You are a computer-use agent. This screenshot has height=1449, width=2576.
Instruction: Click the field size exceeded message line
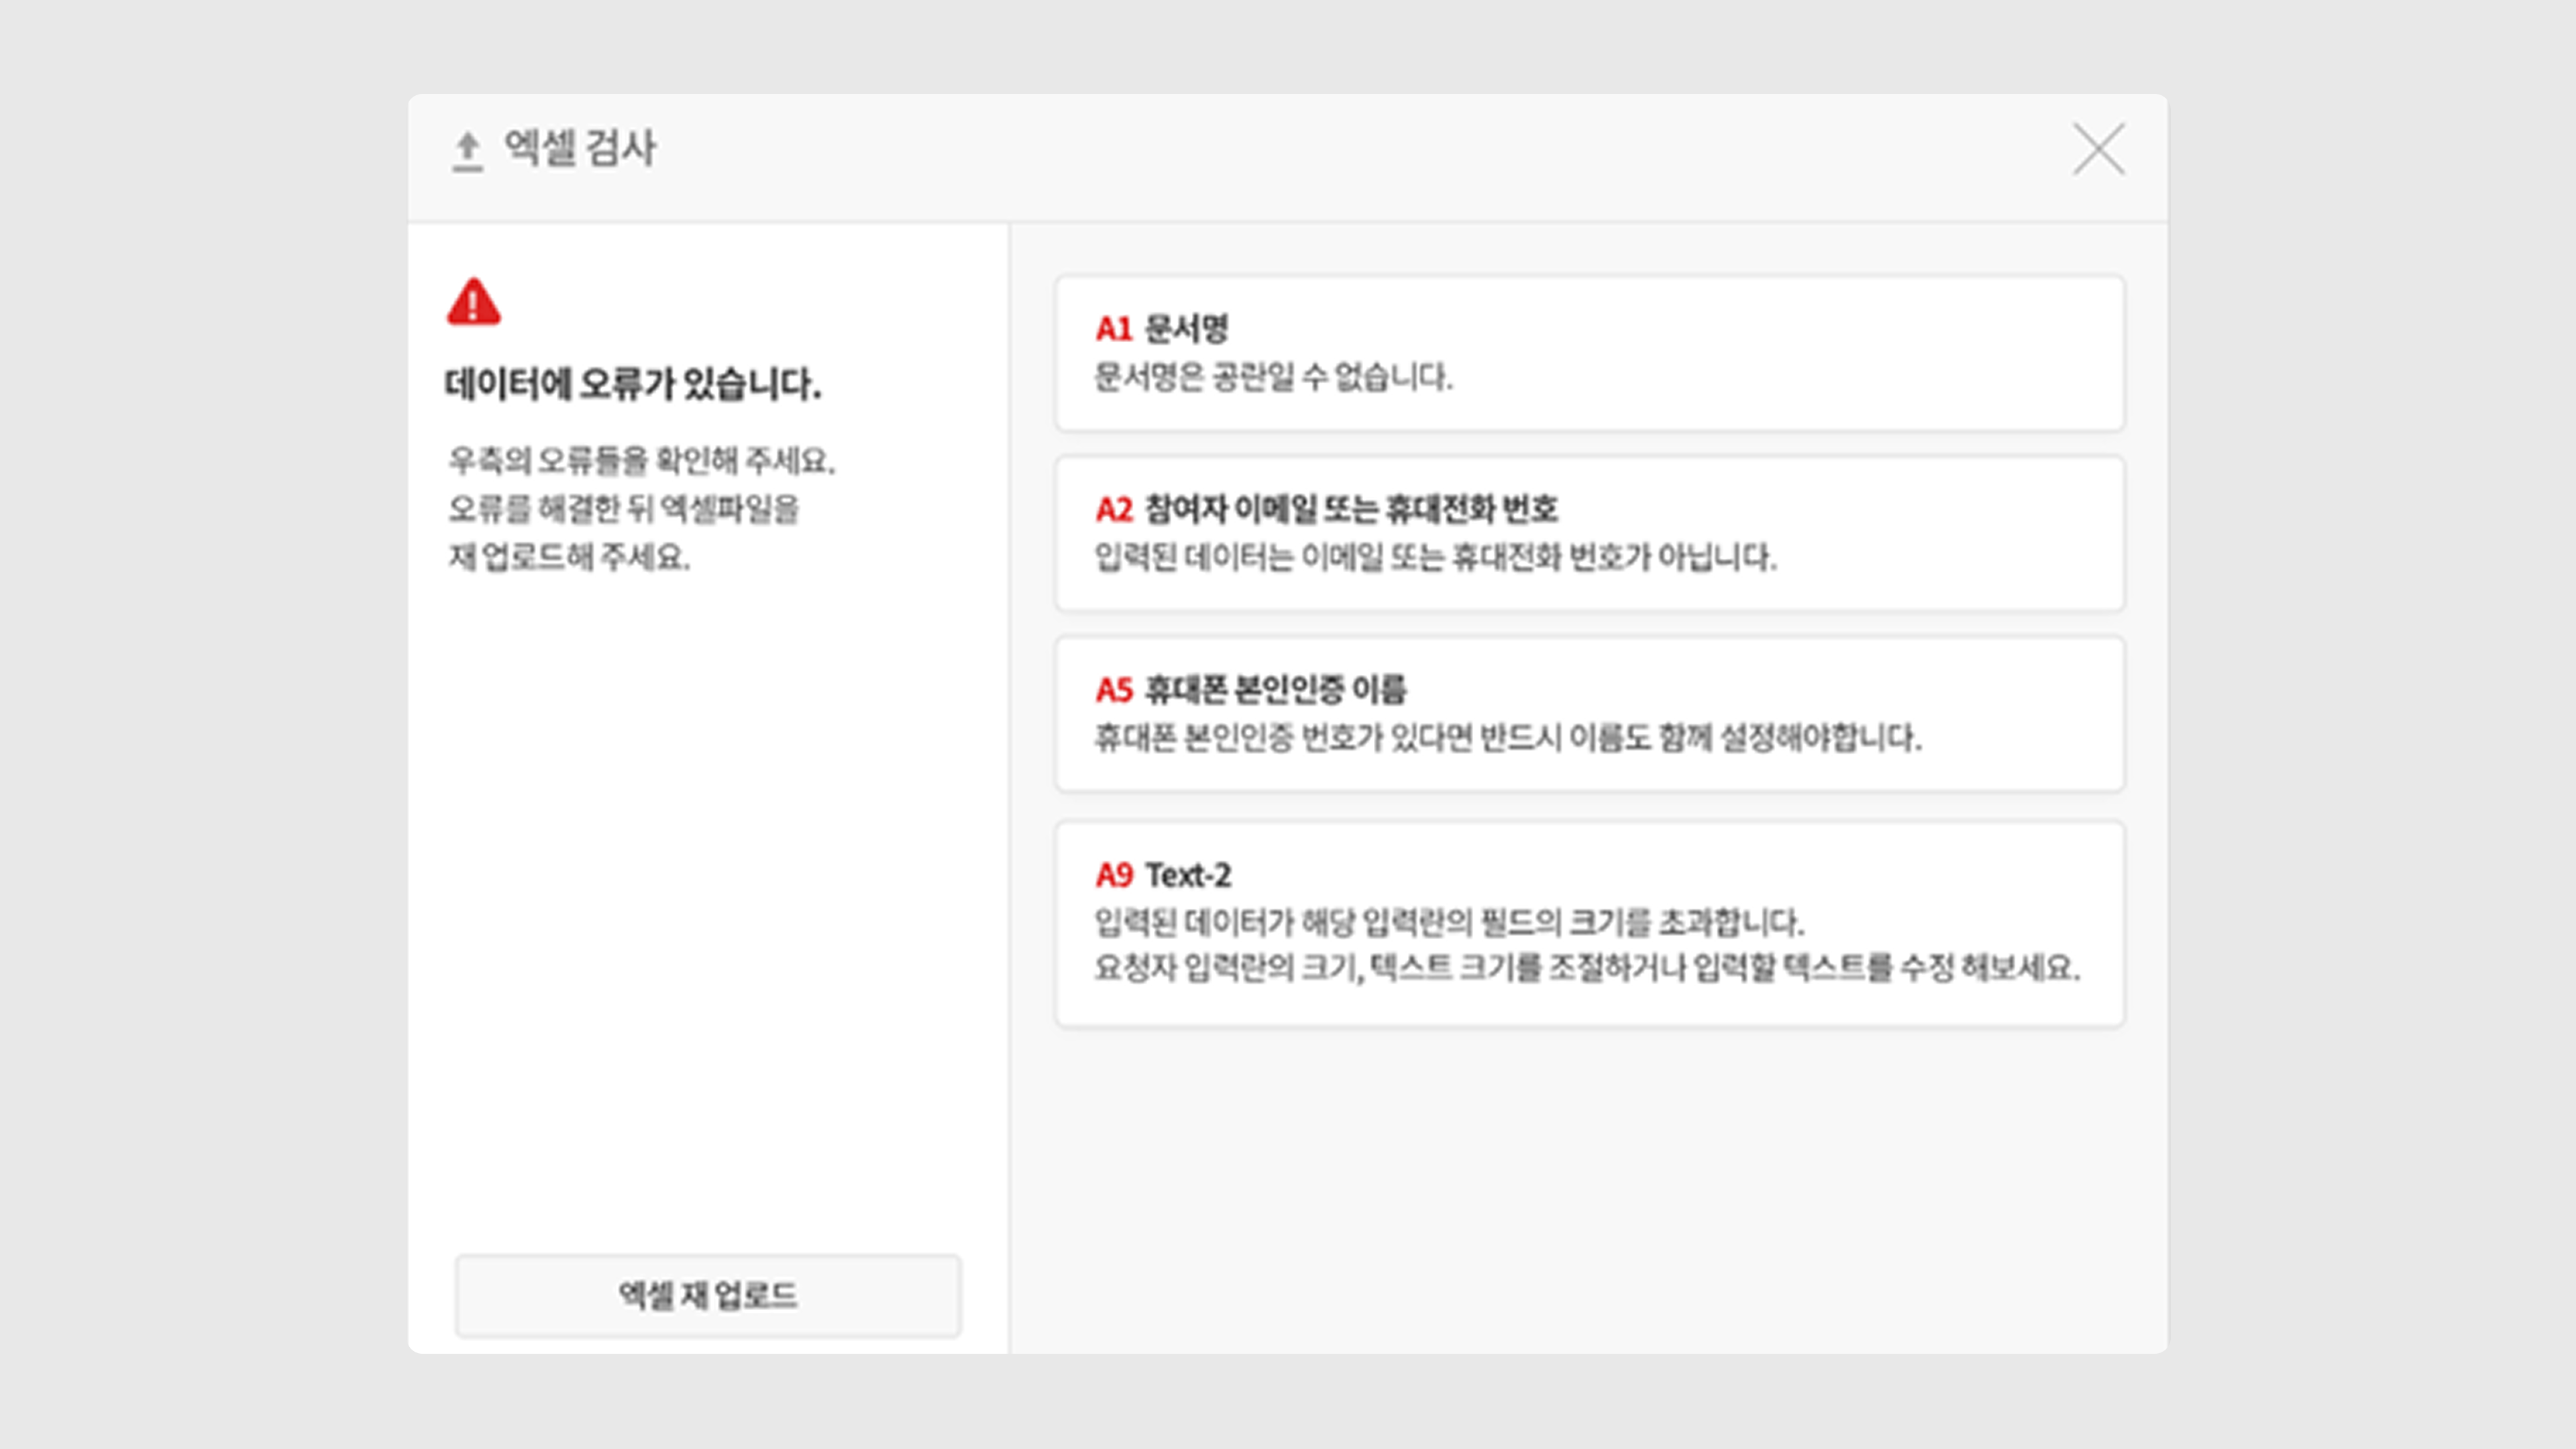[1449, 922]
